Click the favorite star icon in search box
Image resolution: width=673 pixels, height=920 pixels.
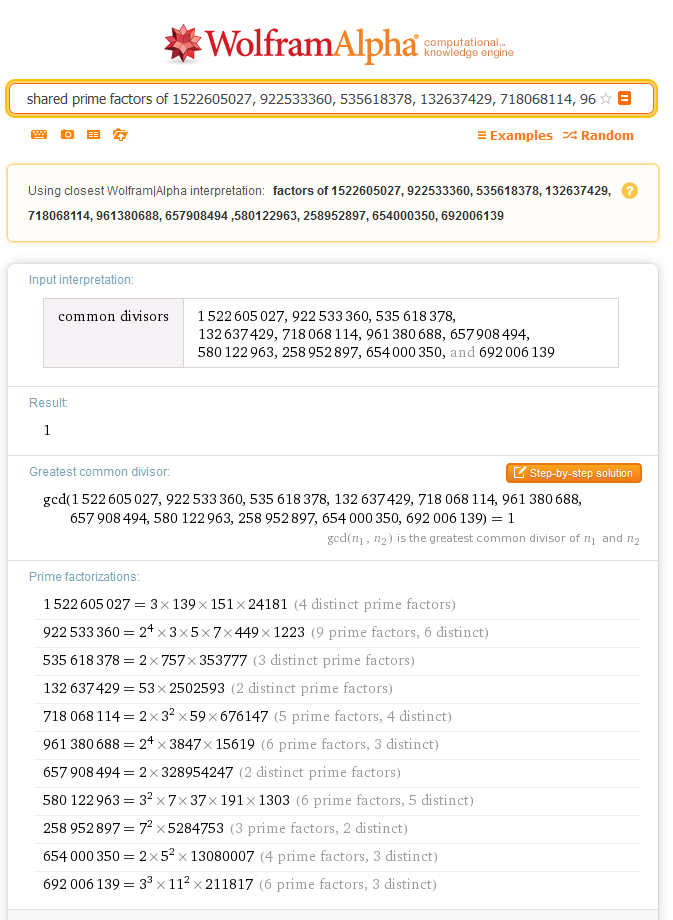point(606,99)
